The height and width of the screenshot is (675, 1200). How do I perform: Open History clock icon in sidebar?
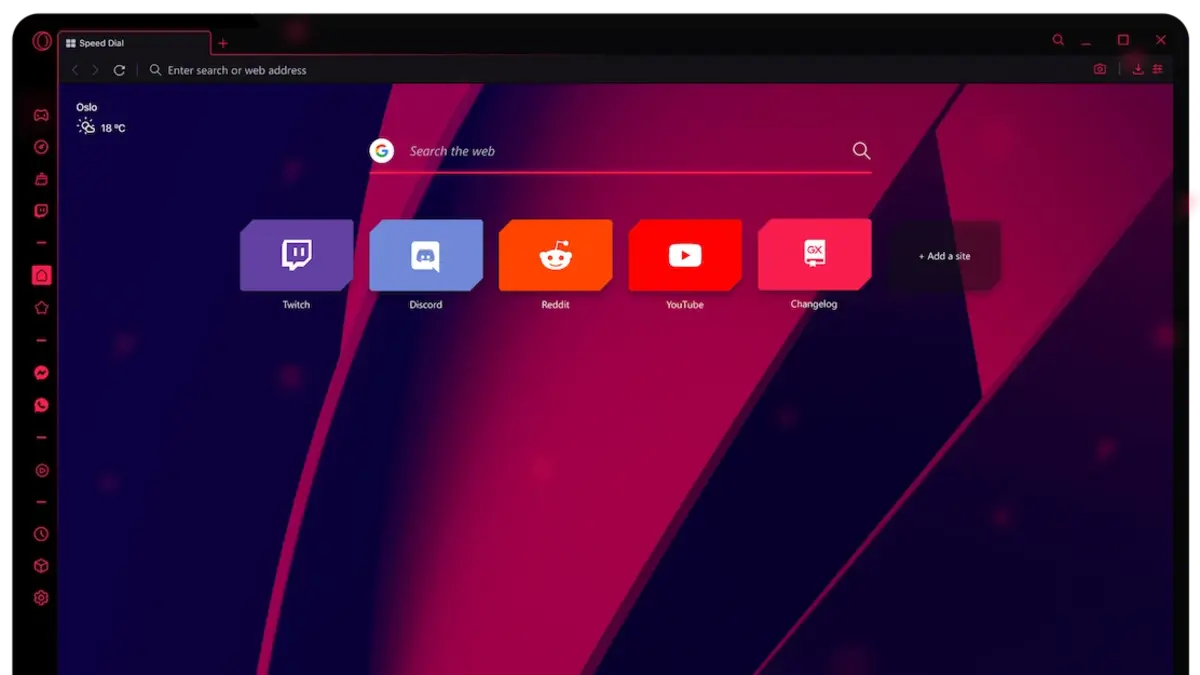[x=41, y=534]
